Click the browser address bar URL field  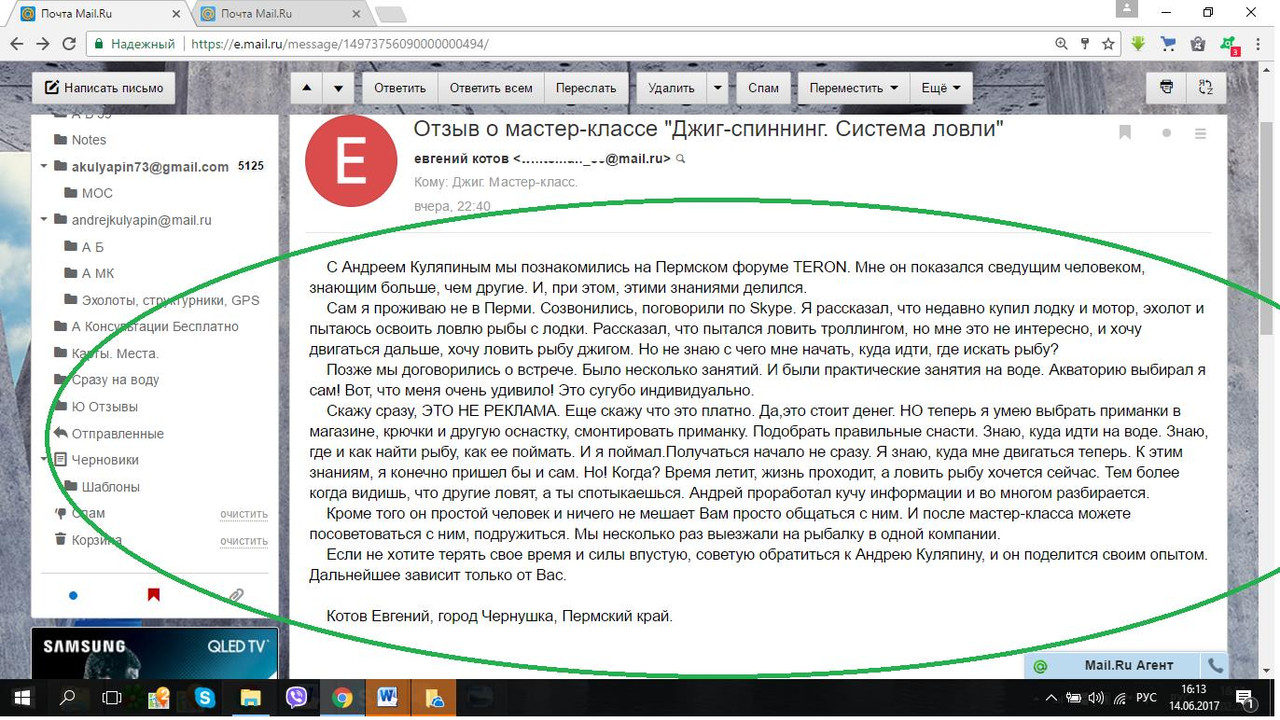tap(400, 44)
